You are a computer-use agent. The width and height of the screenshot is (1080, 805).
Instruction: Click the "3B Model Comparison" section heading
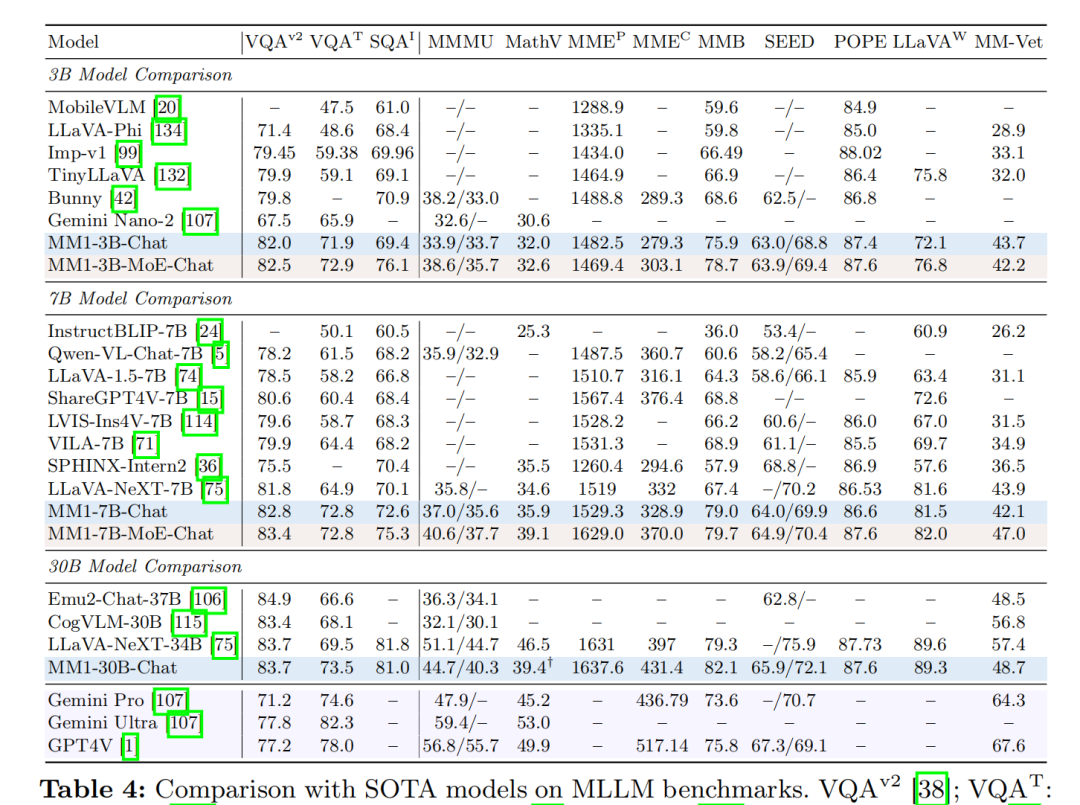tap(141, 75)
